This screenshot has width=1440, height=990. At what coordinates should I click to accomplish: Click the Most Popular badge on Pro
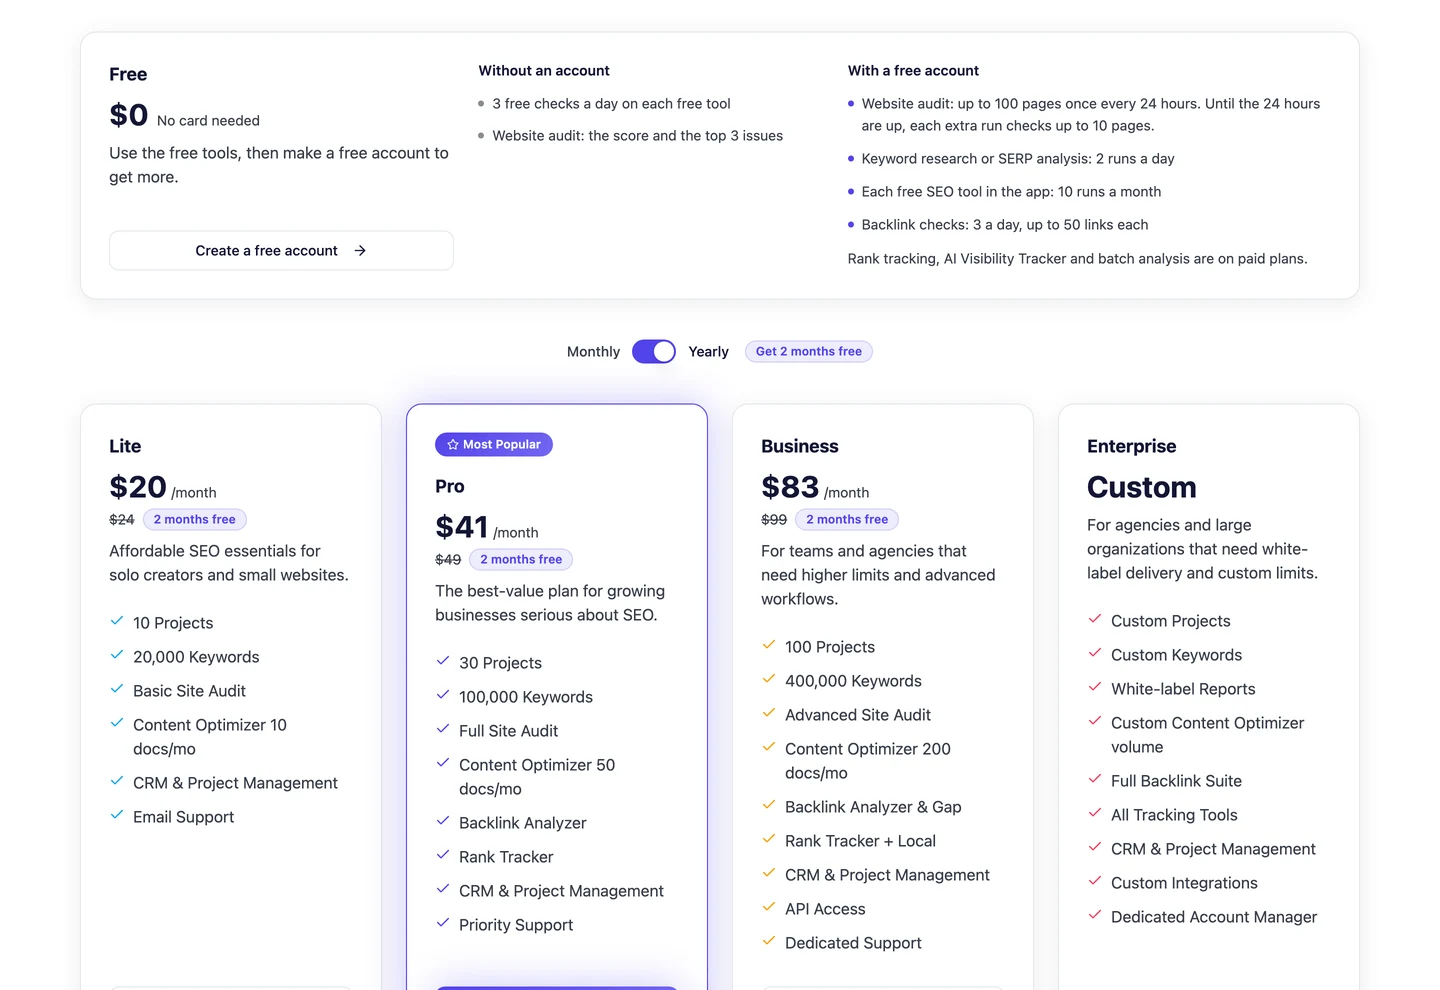(494, 445)
